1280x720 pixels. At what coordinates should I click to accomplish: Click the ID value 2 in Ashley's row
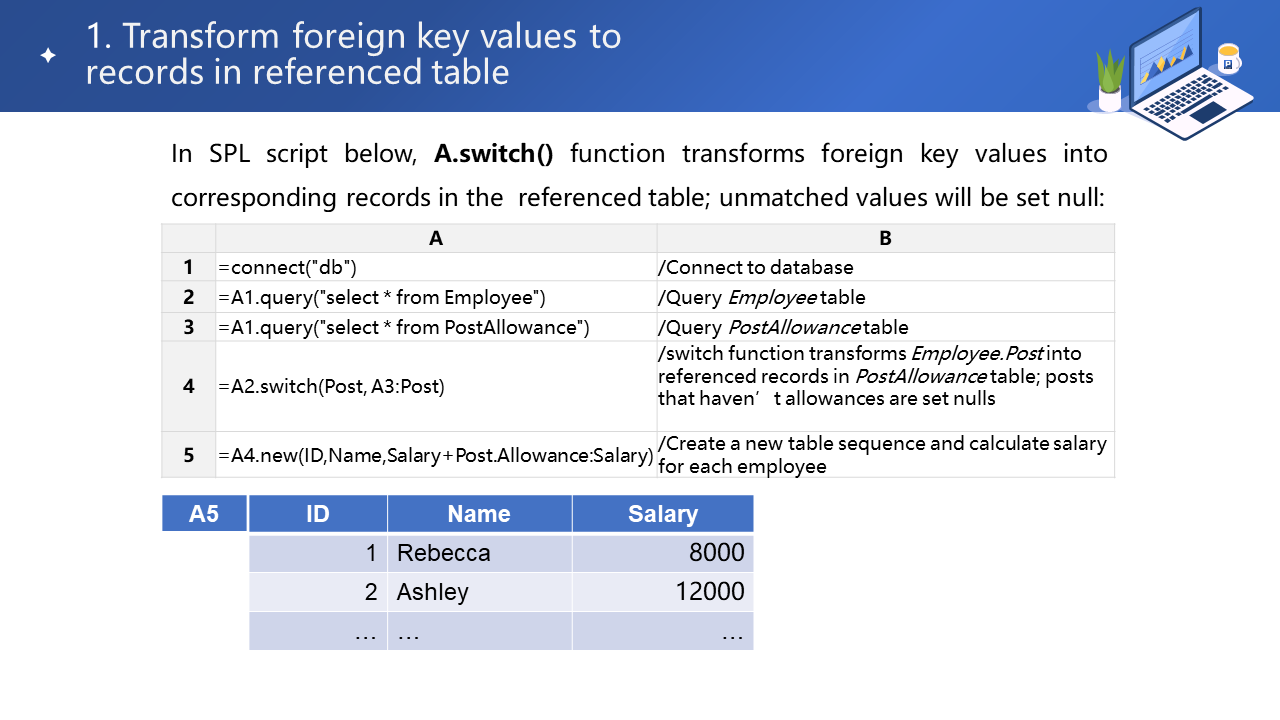(318, 592)
